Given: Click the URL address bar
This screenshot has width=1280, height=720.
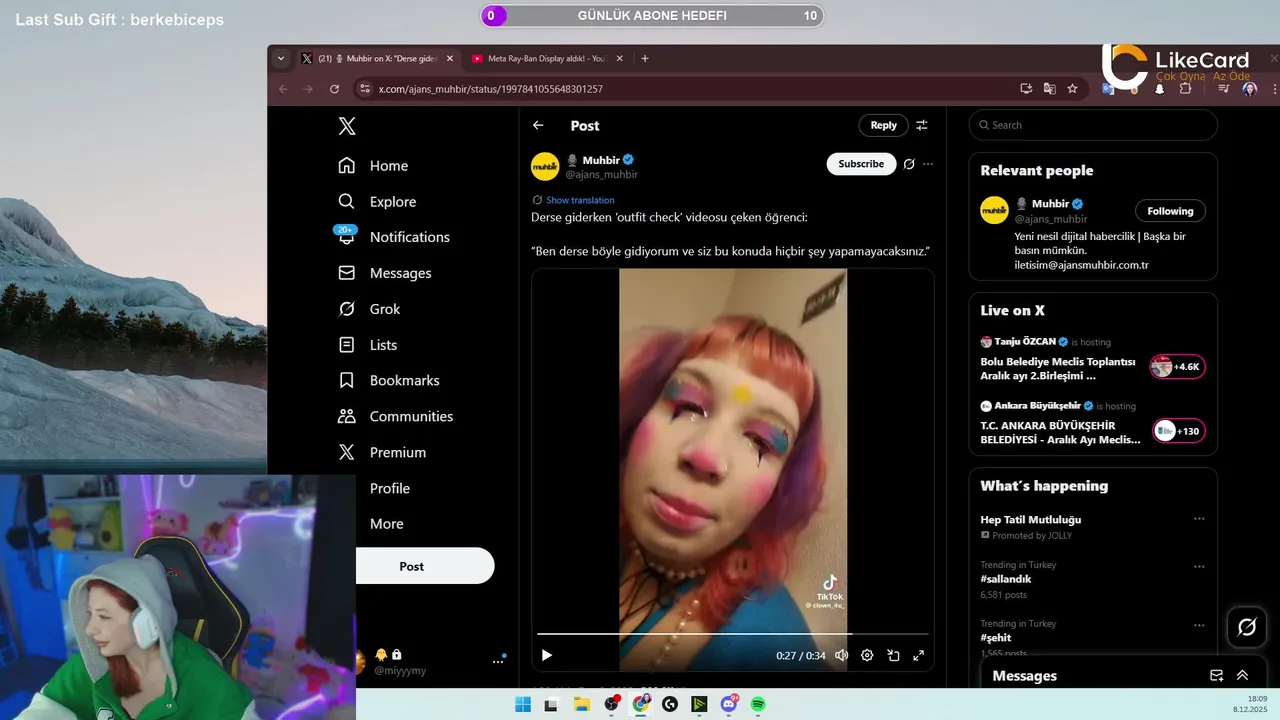Looking at the screenshot, I should point(690,89).
